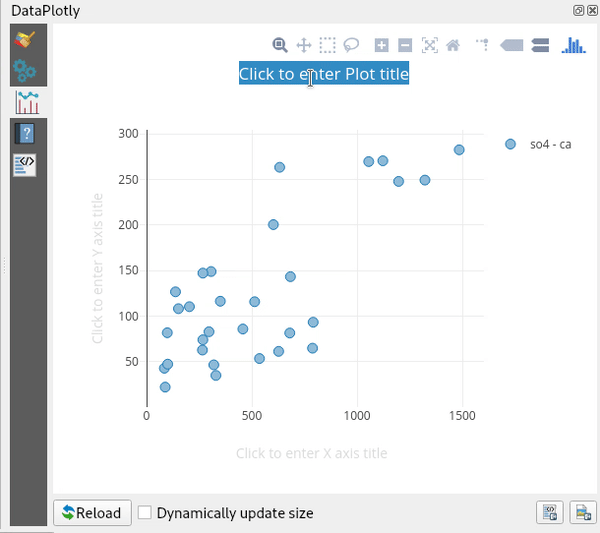This screenshot has height=533, width=600.
Task: Select the Plotly zoom magnifier tool
Action: click(x=280, y=45)
